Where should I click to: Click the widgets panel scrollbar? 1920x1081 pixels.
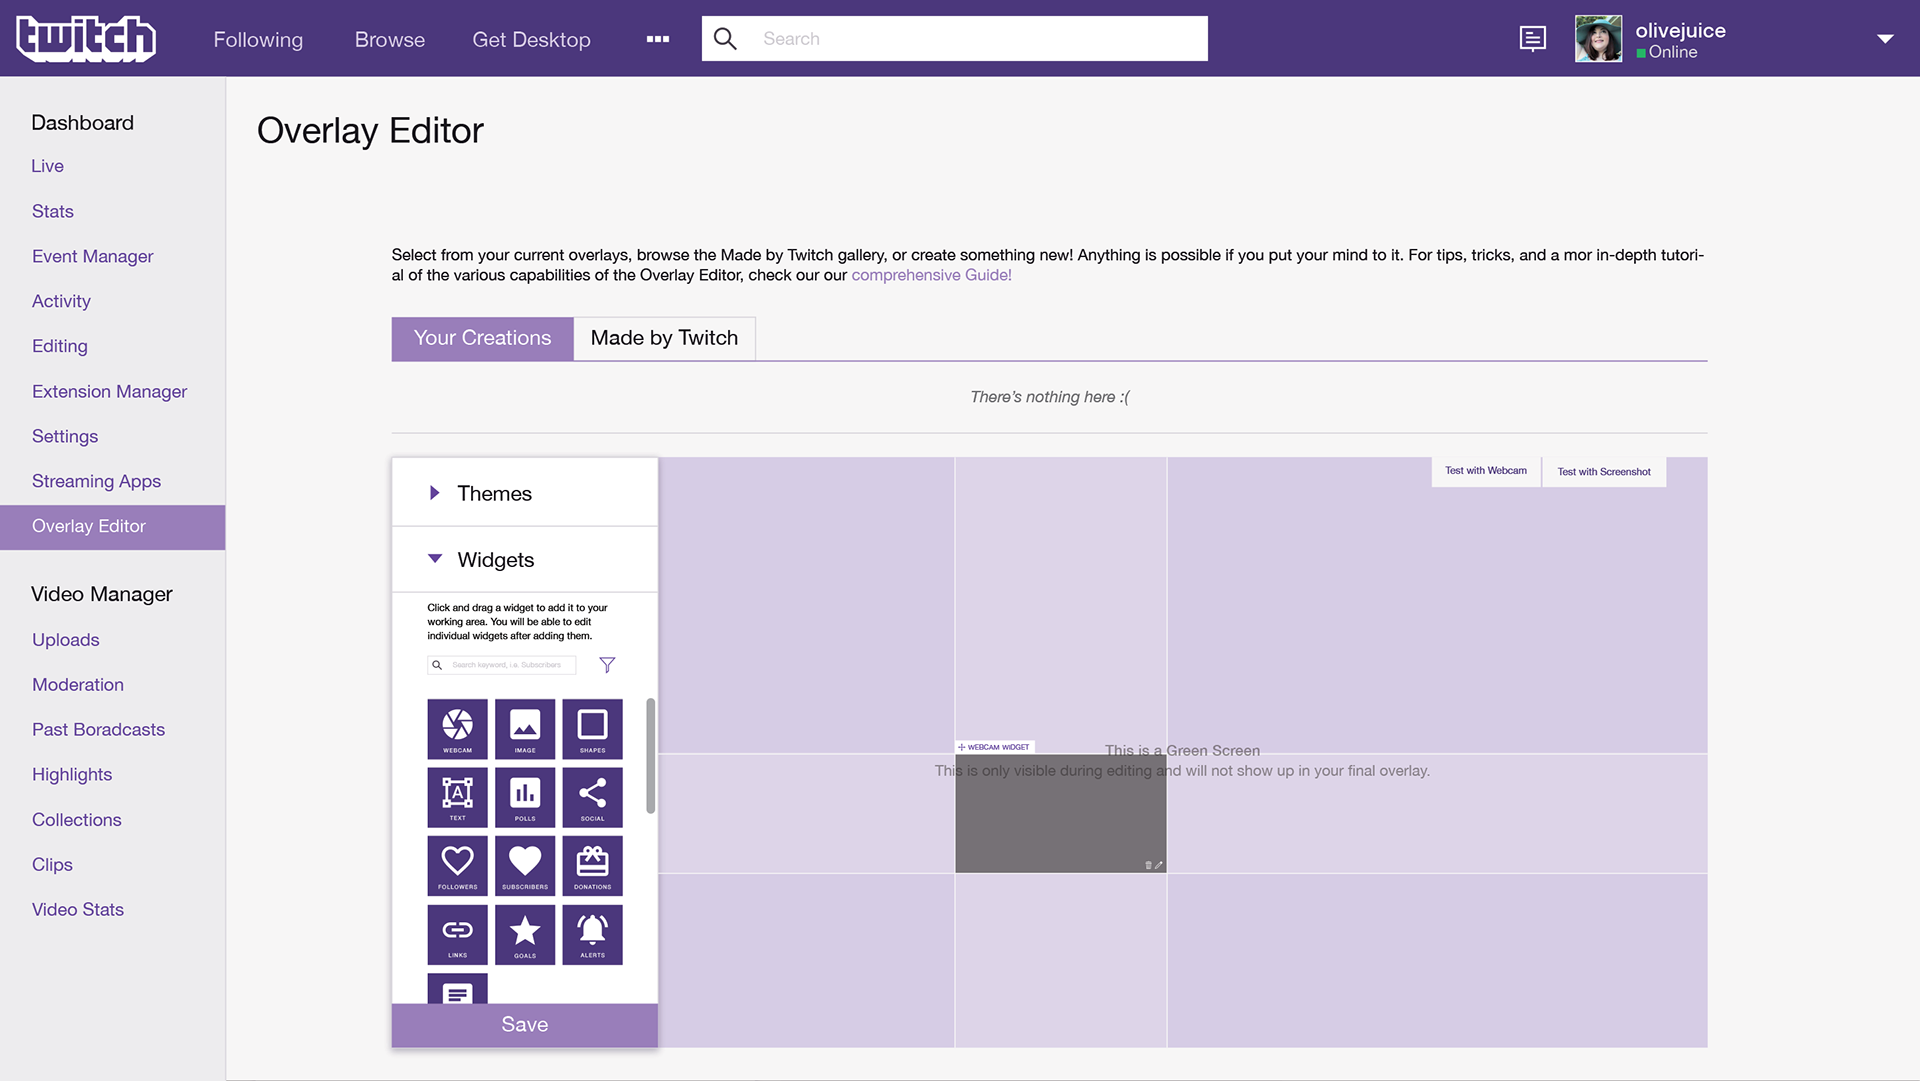651,756
